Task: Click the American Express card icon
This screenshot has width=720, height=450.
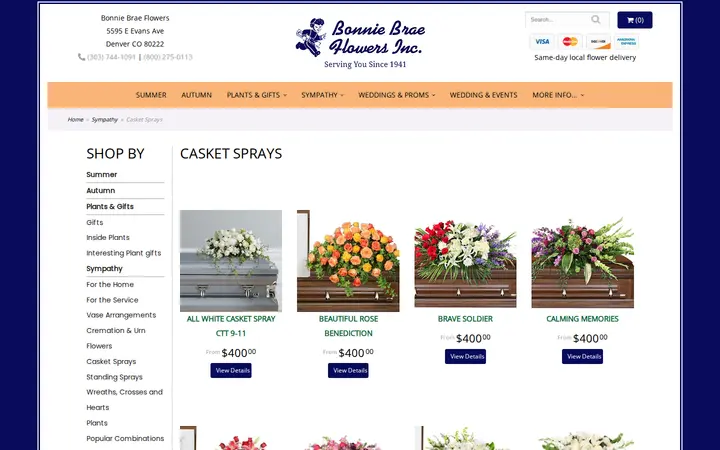Action: [x=626, y=42]
